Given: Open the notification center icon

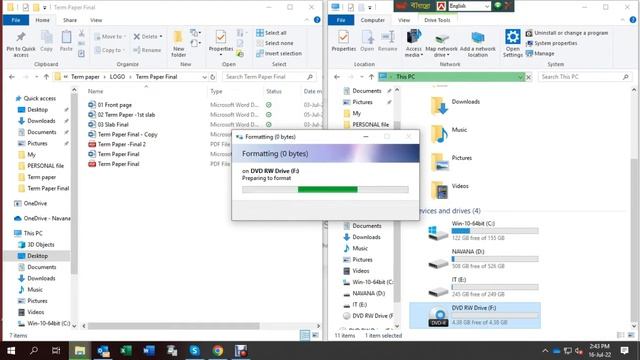Looking at the screenshot, I should (624, 351).
